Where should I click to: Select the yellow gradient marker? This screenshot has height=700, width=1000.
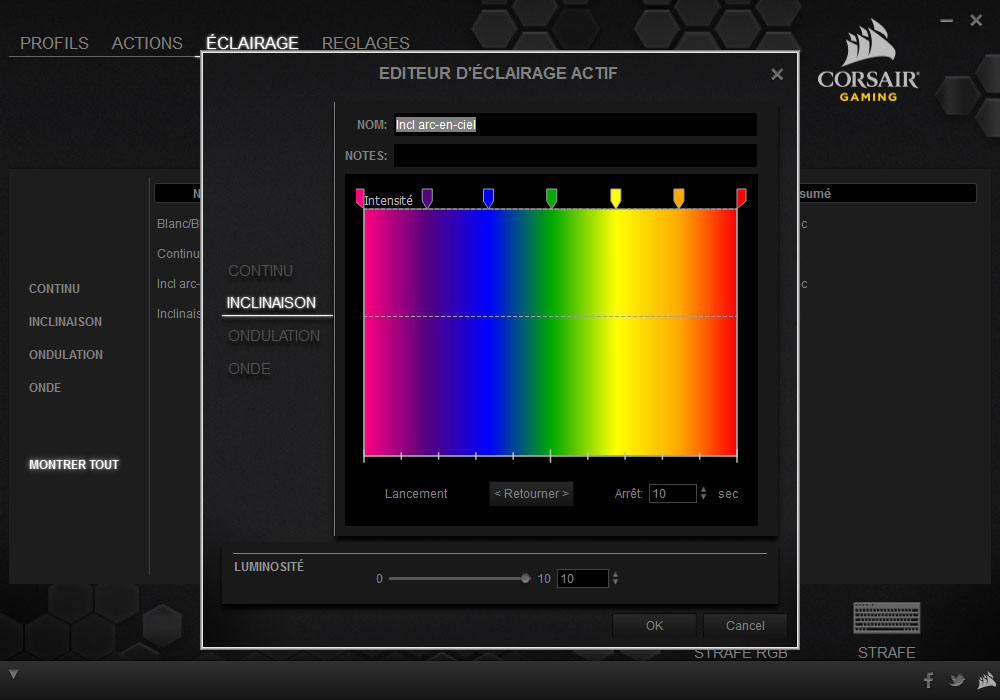[x=615, y=197]
